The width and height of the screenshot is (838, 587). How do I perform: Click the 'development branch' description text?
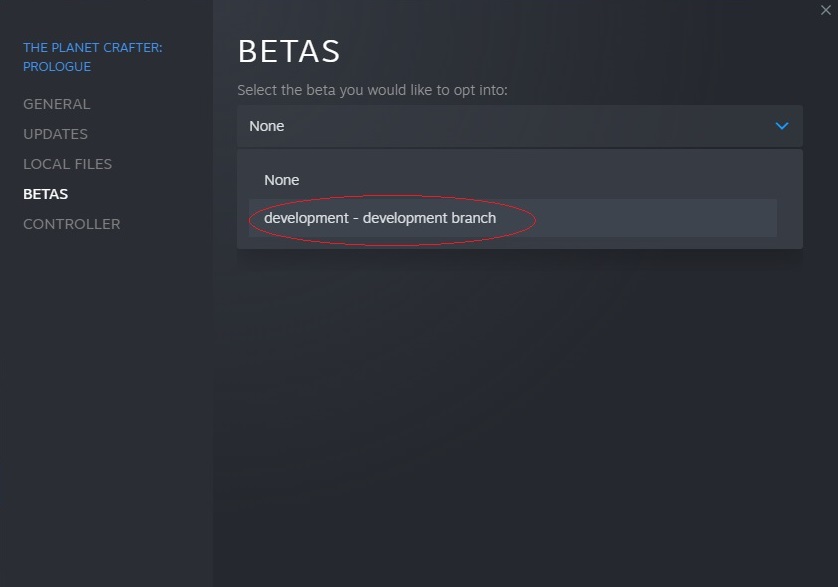[430, 218]
